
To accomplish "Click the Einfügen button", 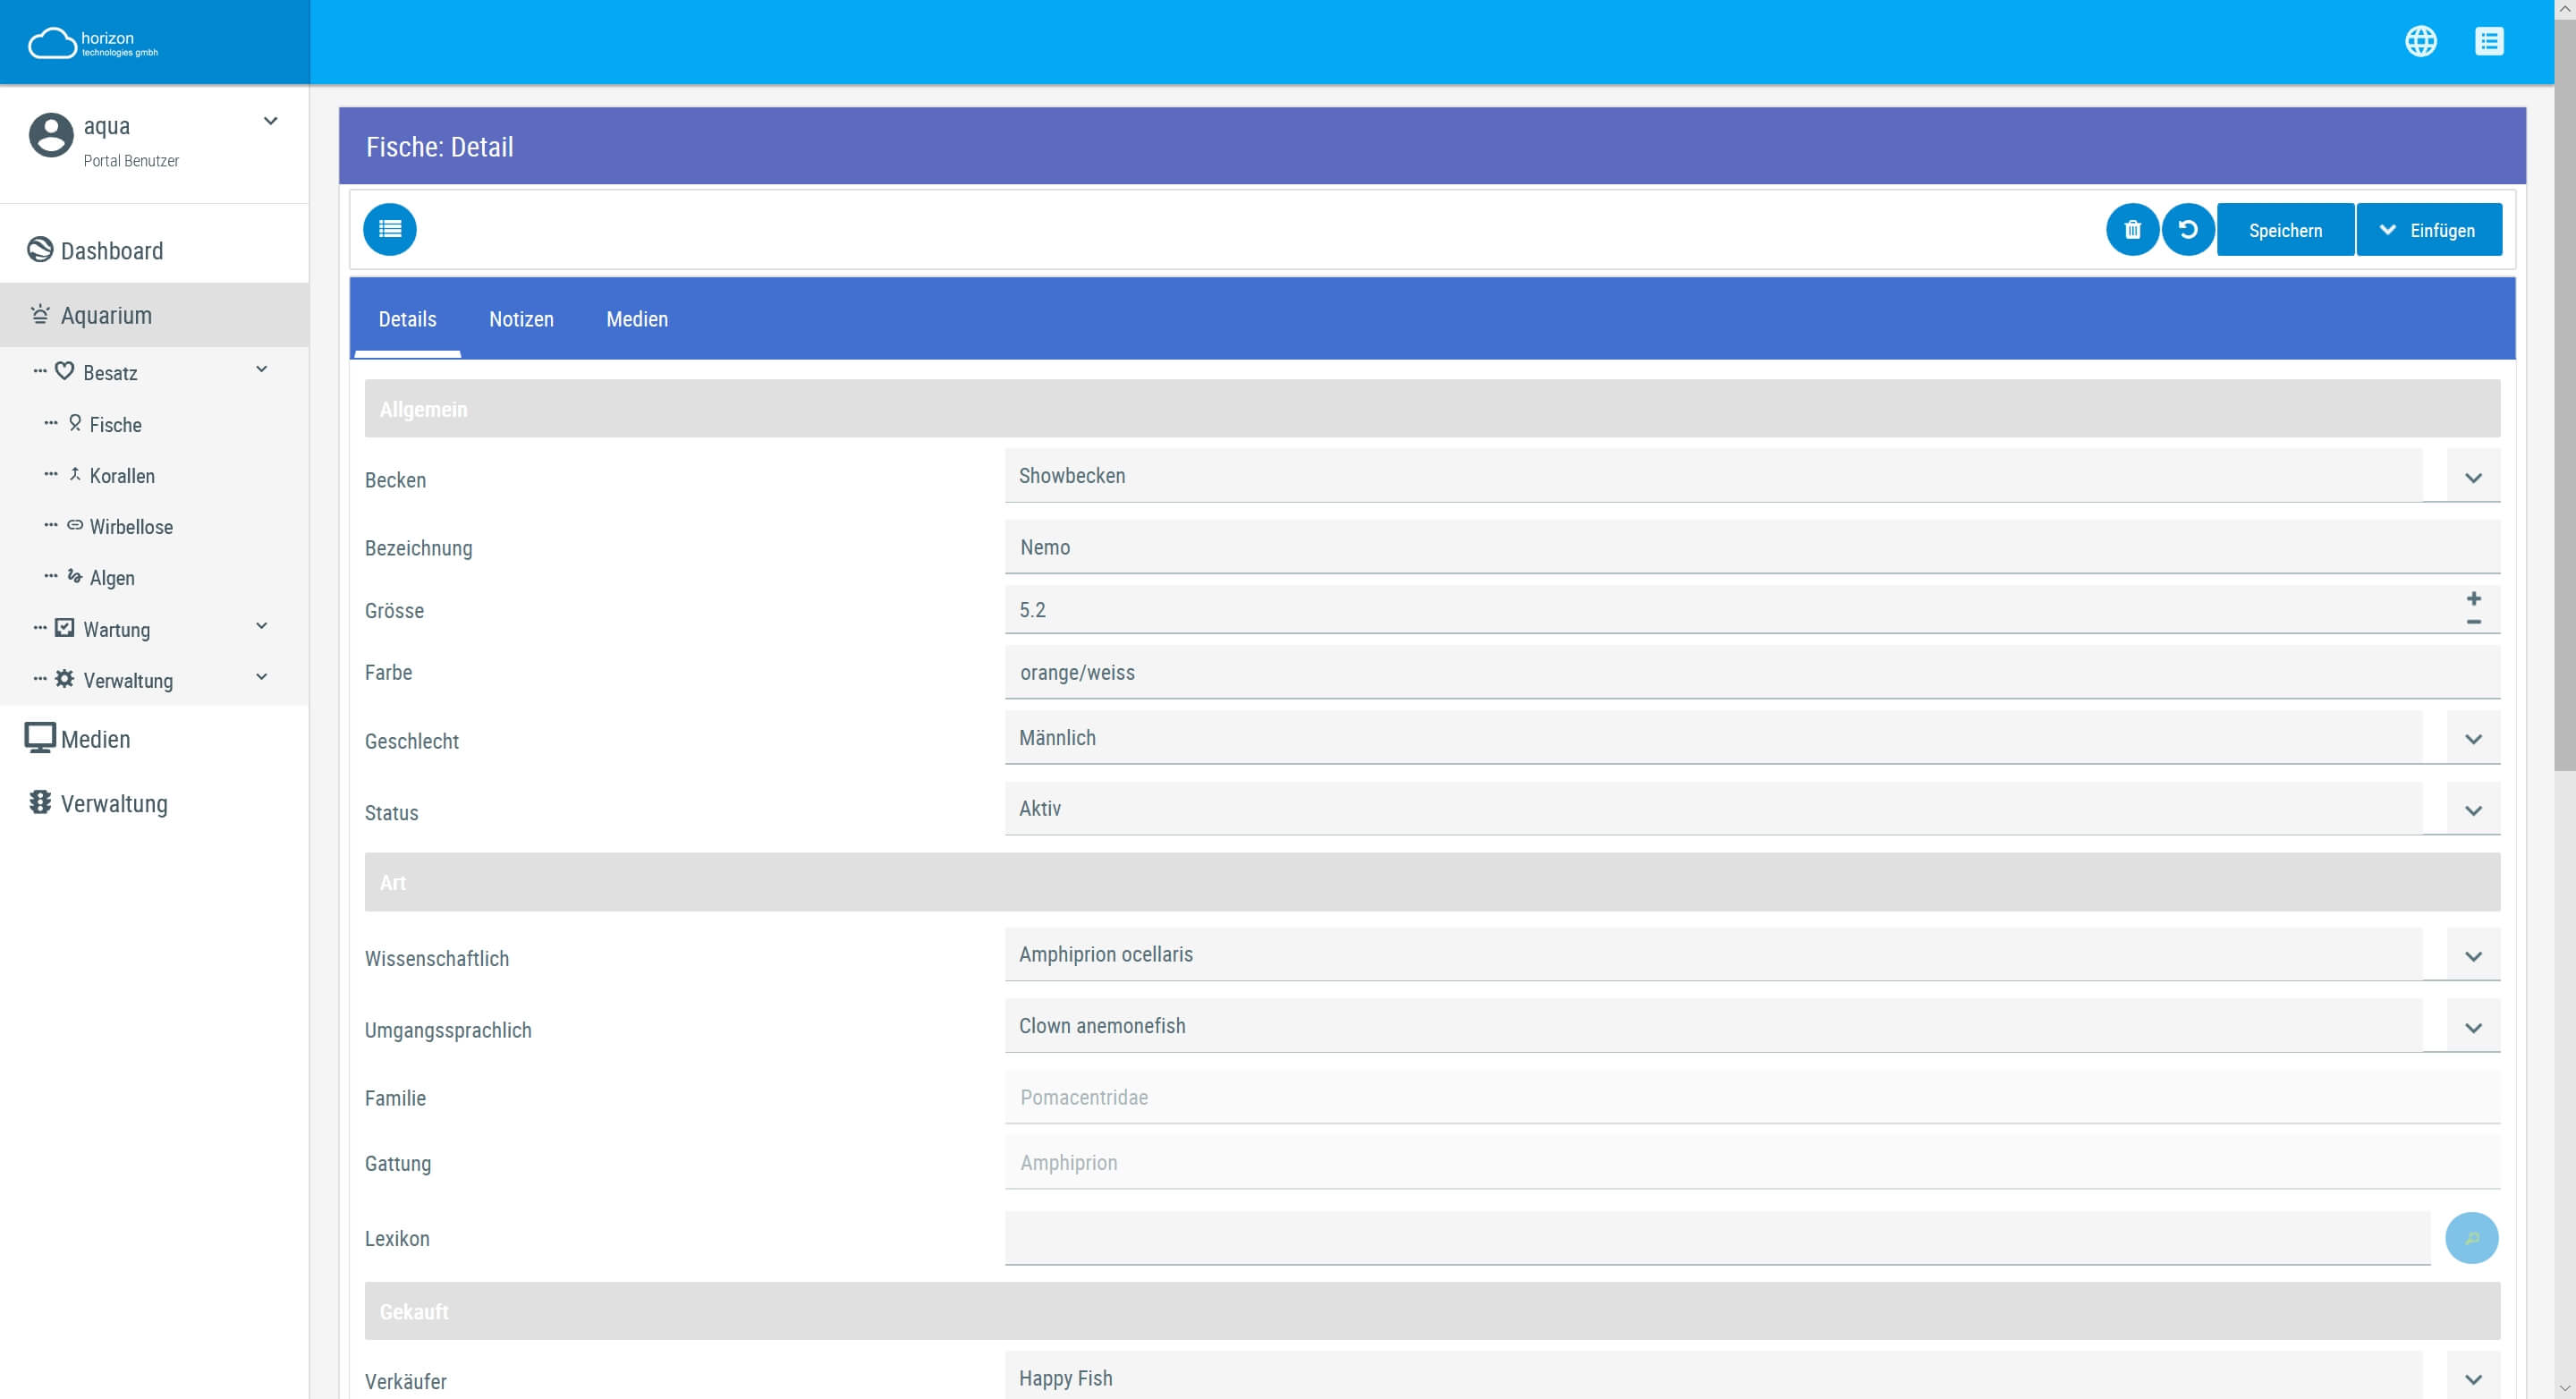I will pos(2429,230).
